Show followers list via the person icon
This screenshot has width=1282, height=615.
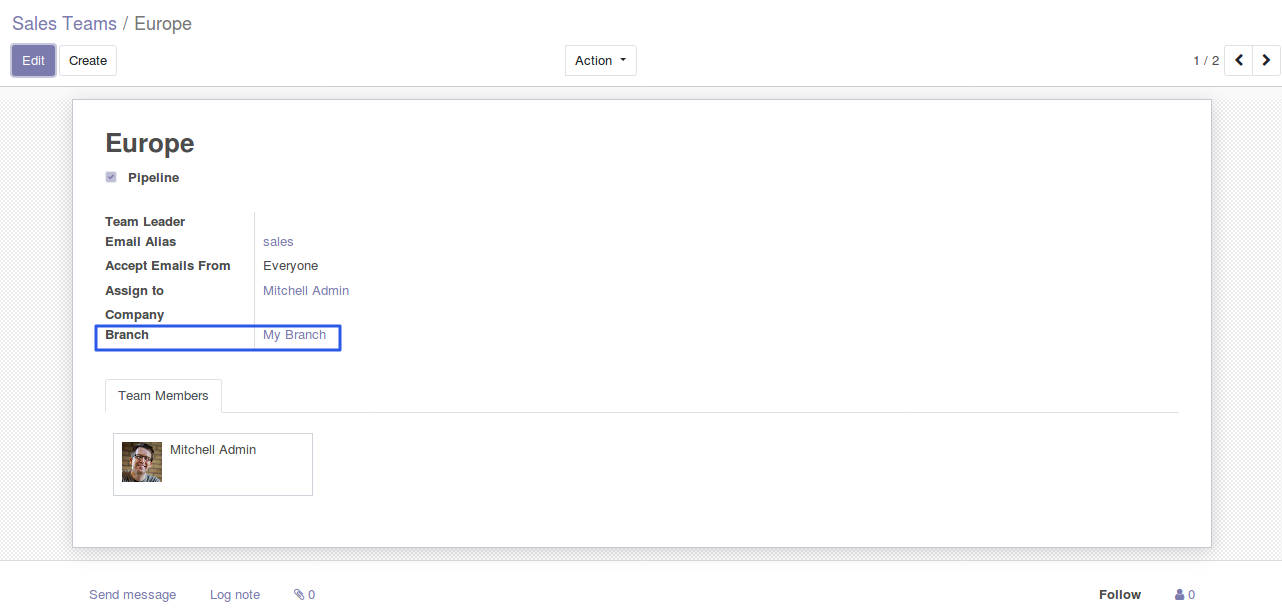(1185, 595)
